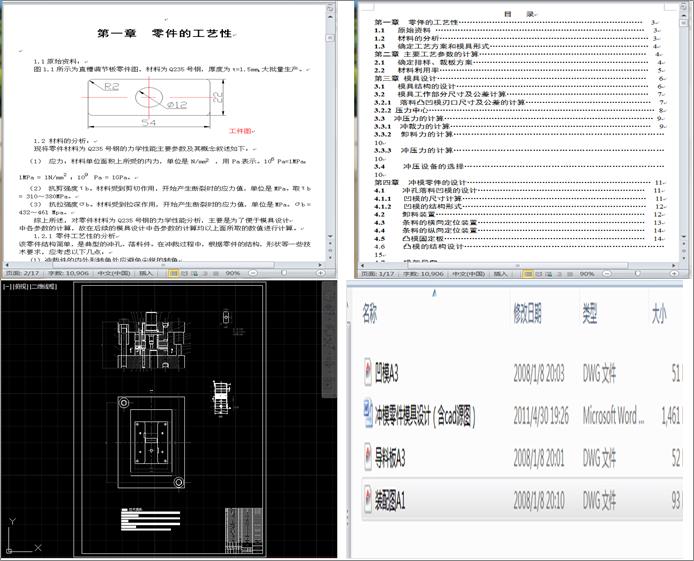This screenshot has height=561, width=694.
Task: Open 俯视 view menu in CAD viewport
Action: [20, 287]
